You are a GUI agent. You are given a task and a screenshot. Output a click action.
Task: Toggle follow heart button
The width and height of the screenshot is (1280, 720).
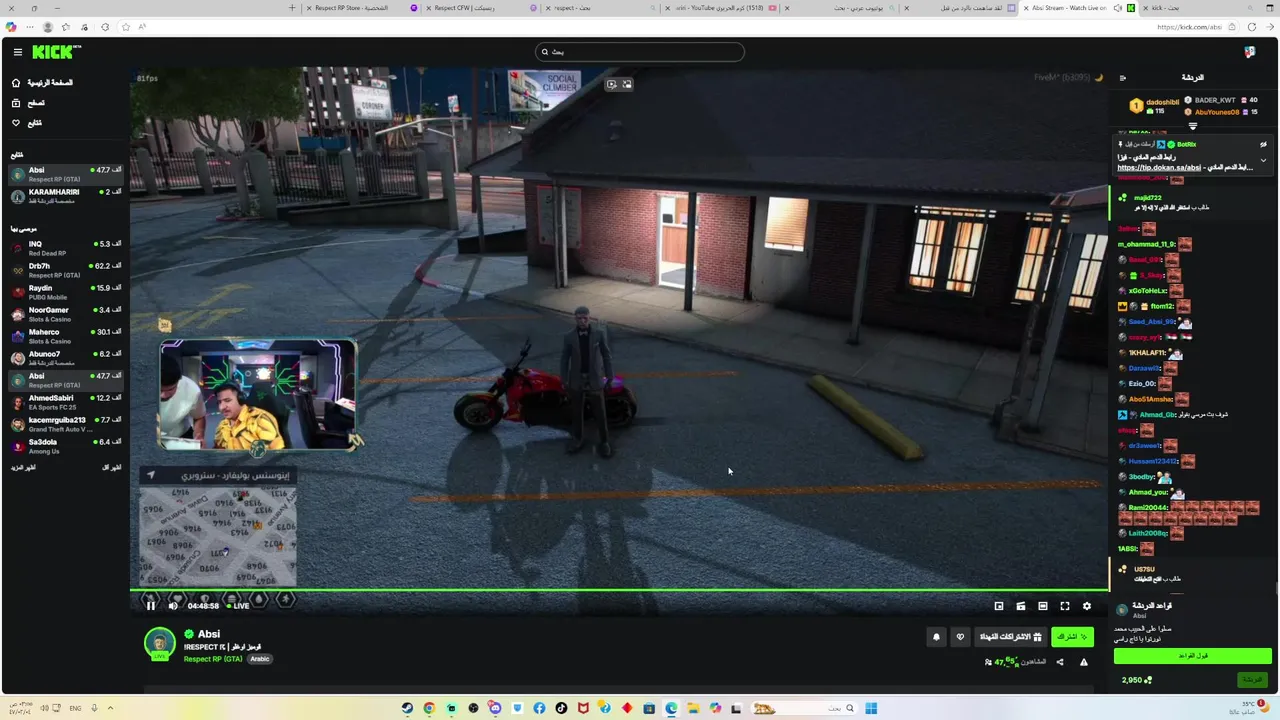[x=960, y=637]
